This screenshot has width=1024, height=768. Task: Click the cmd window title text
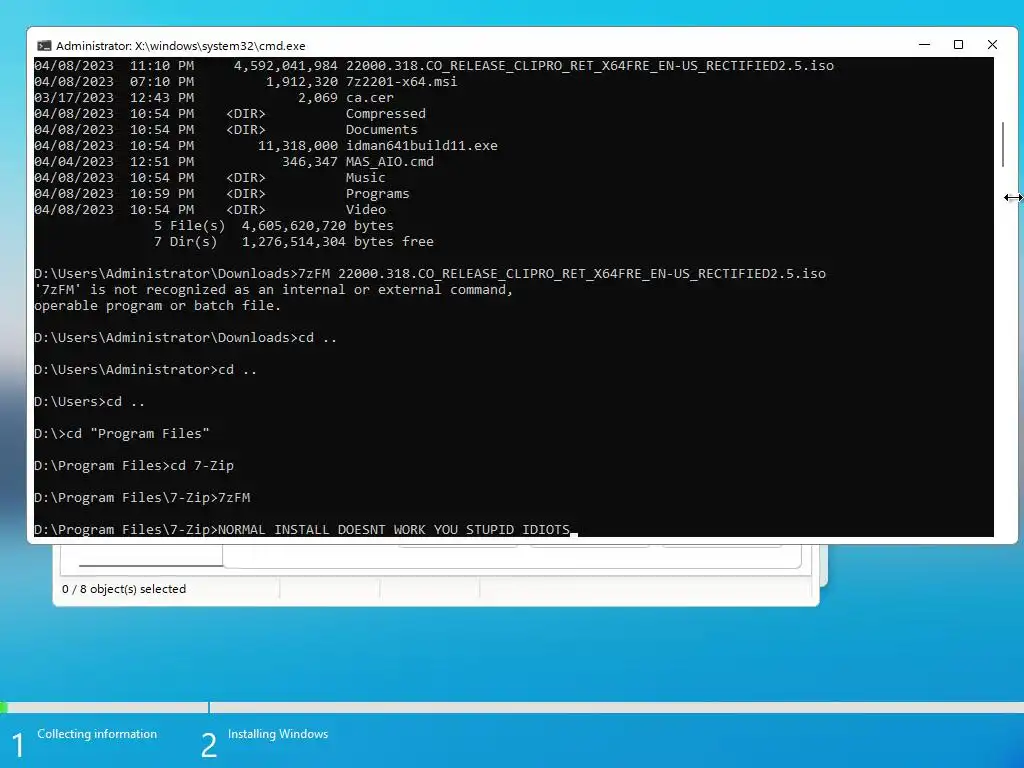(x=180, y=46)
